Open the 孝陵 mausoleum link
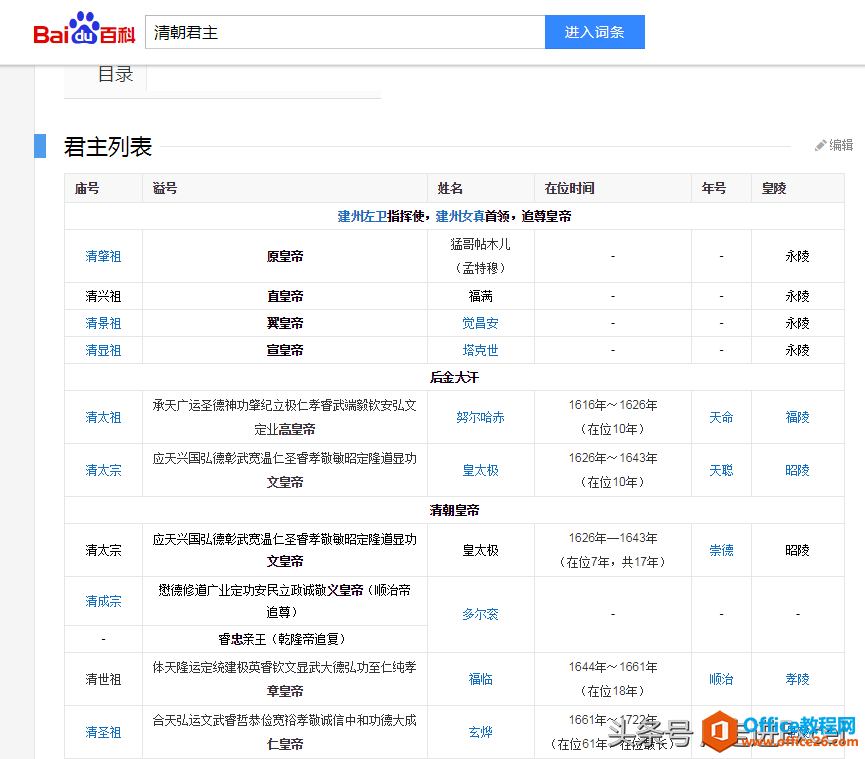Viewport: 865px width, 759px height. point(797,680)
